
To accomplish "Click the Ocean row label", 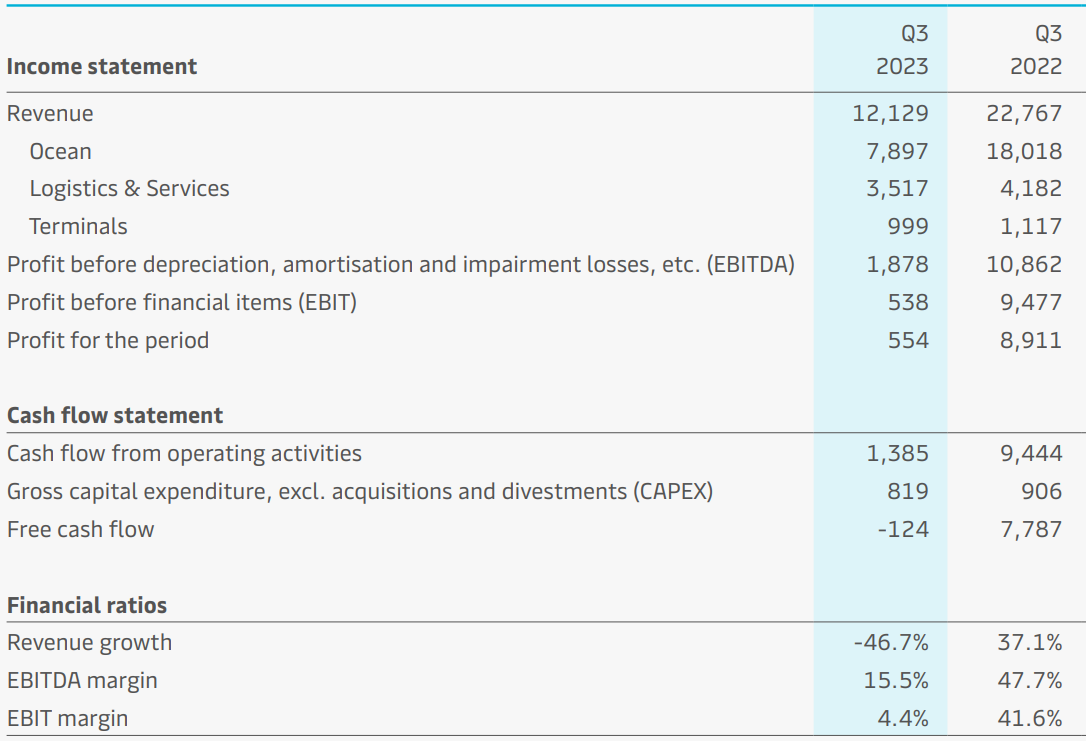I will point(60,152).
